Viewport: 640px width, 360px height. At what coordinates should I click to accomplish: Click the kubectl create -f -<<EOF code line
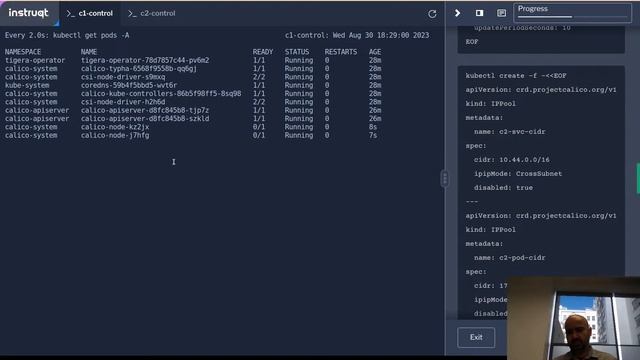516,76
